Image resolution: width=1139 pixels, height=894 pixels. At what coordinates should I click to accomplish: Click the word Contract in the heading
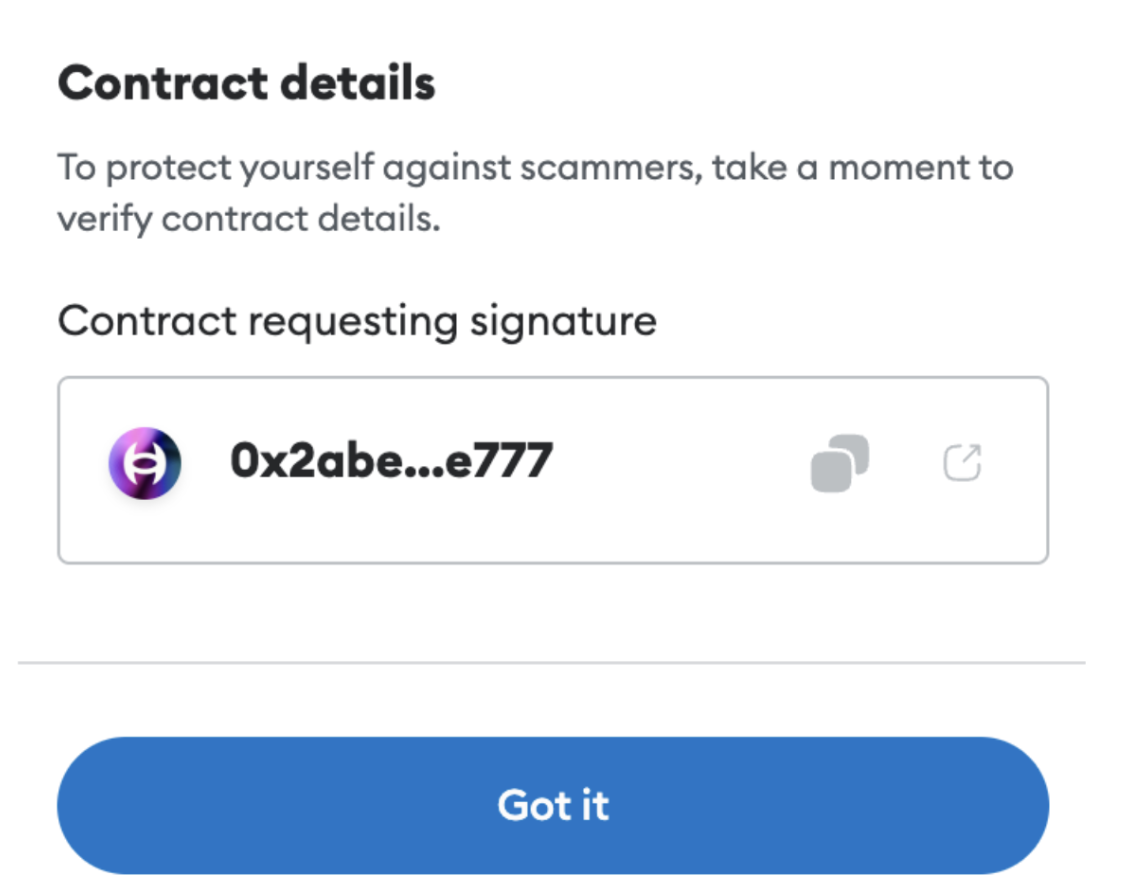[x=159, y=84]
